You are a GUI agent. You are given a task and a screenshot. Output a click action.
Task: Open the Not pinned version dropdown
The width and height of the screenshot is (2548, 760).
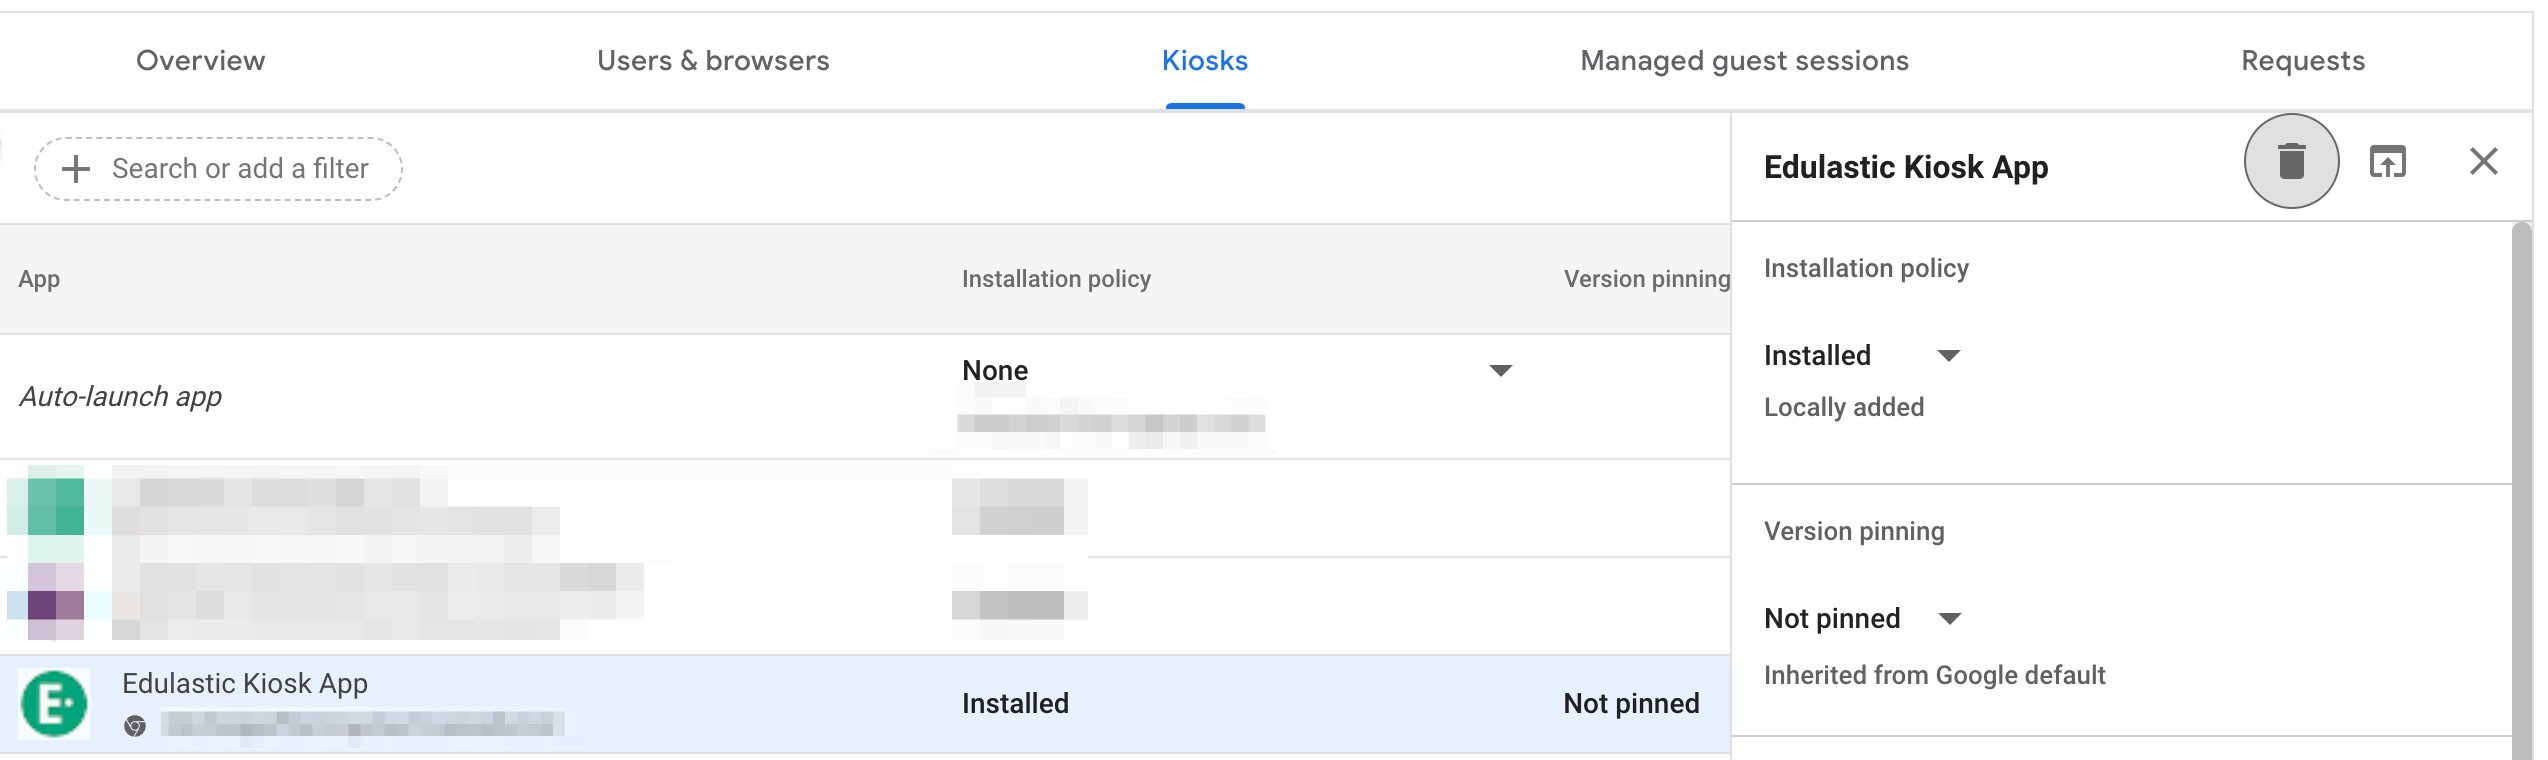[1862, 619]
